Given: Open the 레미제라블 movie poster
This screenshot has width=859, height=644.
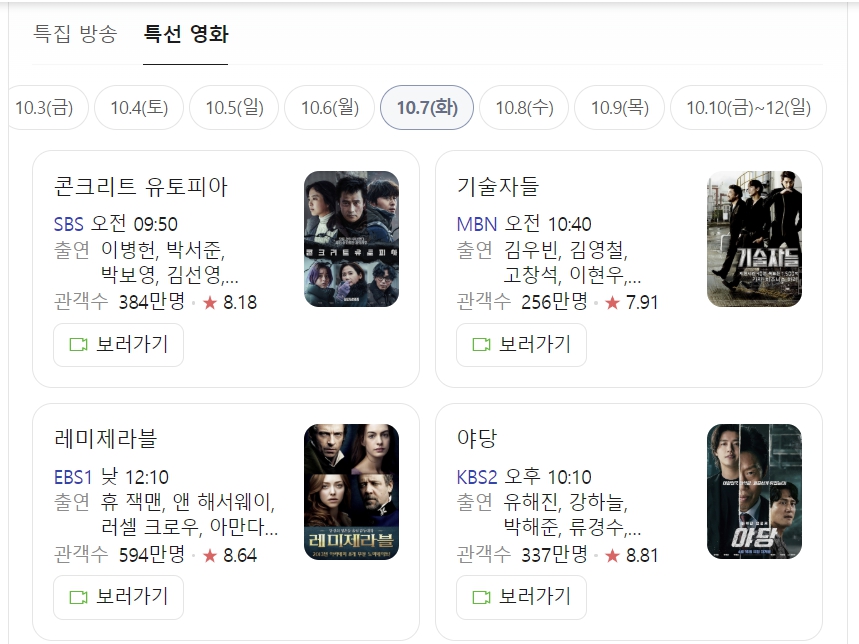Looking at the screenshot, I should pyautogui.click(x=352, y=492).
